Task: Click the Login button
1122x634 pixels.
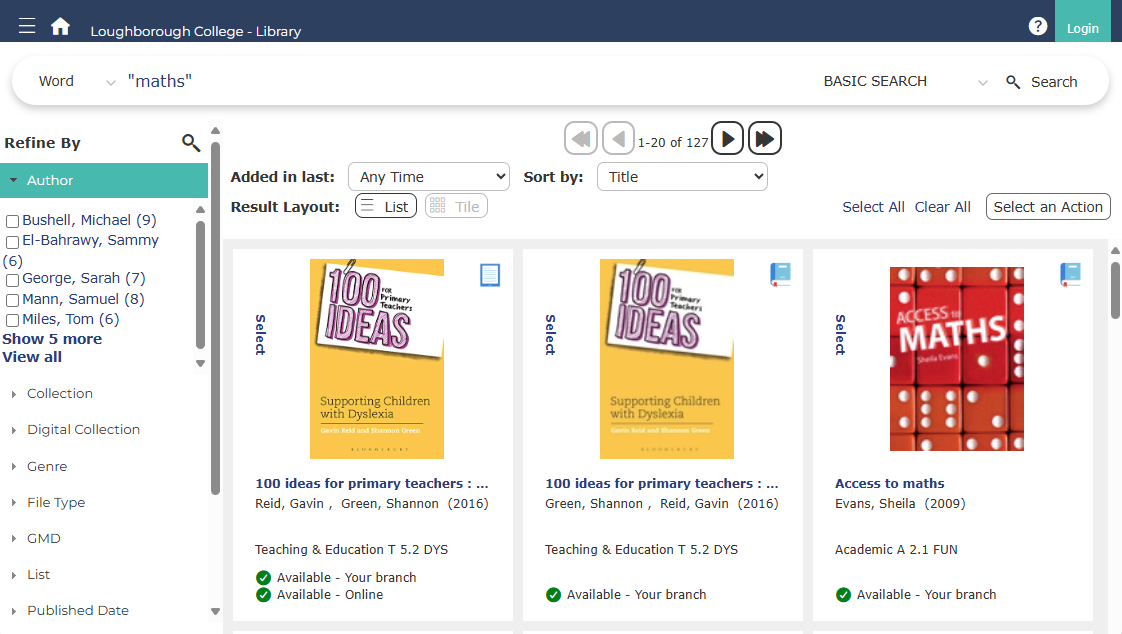Action: [x=1082, y=28]
